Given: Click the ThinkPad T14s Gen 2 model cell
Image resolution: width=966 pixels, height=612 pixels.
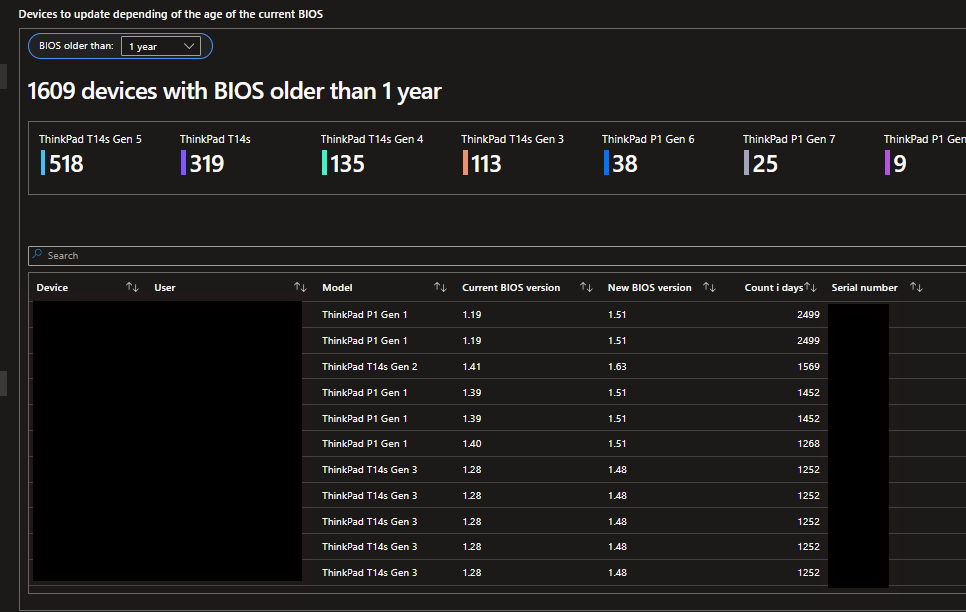Looking at the screenshot, I should pyautogui.click(x=370, y=367).
